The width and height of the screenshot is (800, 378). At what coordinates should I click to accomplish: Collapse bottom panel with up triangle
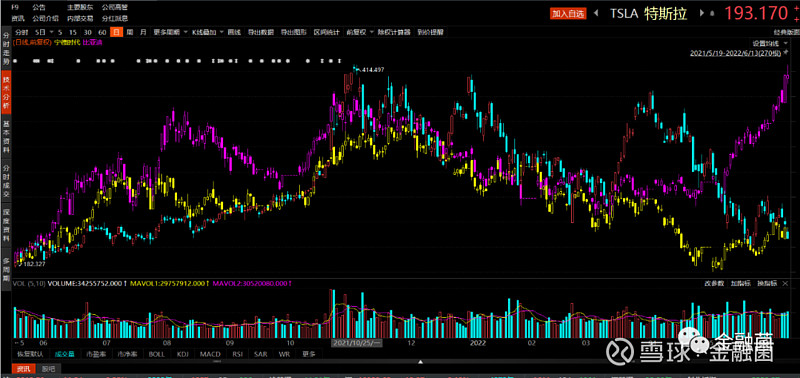tap(420, 362)
